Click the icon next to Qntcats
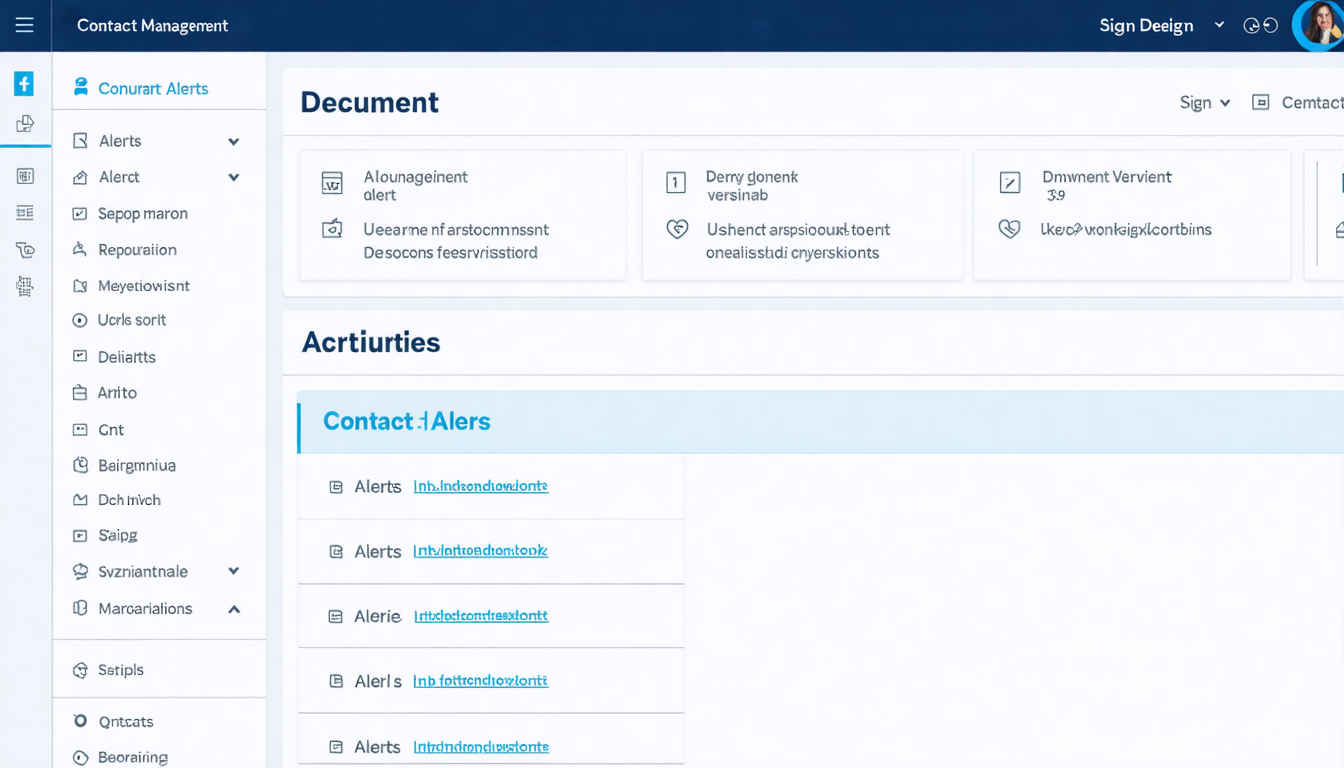This screenshot has width=1344, height=768. 80,721
